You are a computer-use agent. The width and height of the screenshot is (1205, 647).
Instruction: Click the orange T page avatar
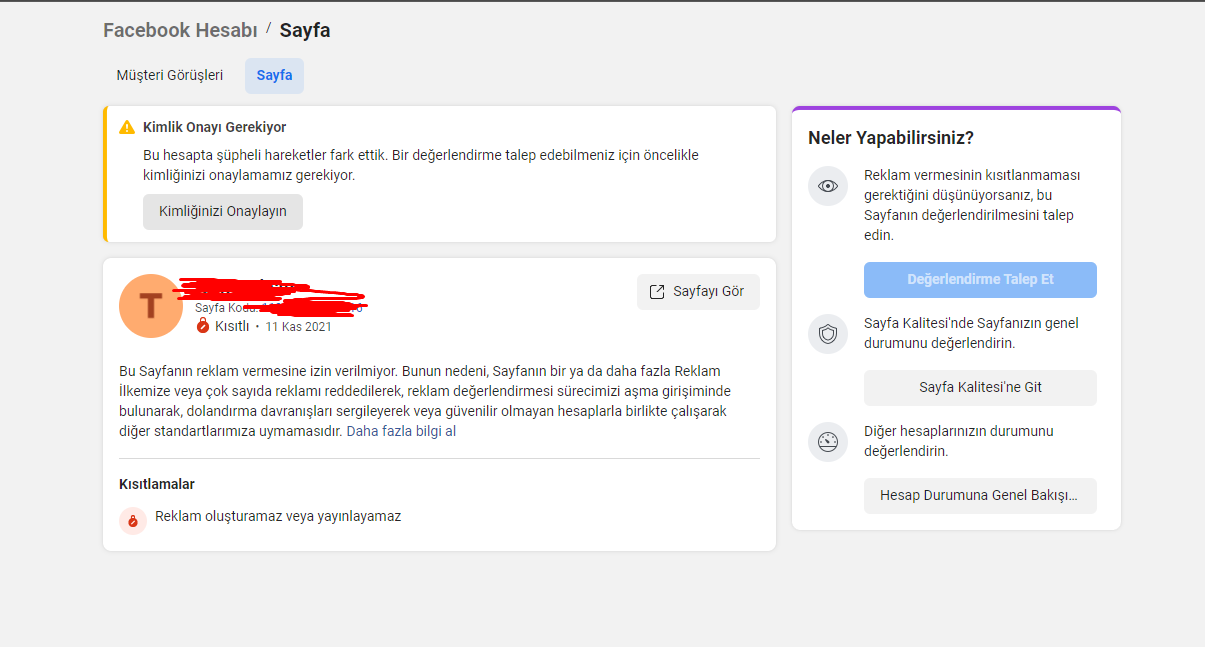coord(151,306)
